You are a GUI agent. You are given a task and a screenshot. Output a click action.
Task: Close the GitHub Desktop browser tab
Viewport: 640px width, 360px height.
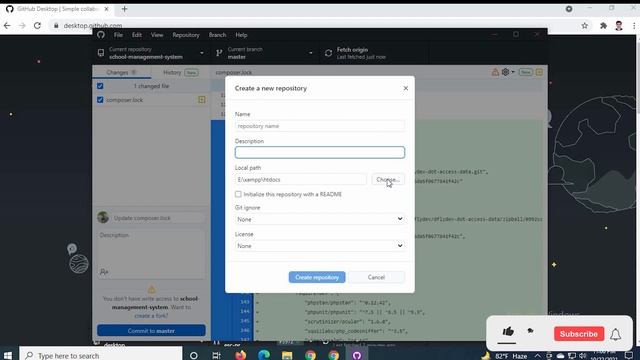[x=107, y=9]
